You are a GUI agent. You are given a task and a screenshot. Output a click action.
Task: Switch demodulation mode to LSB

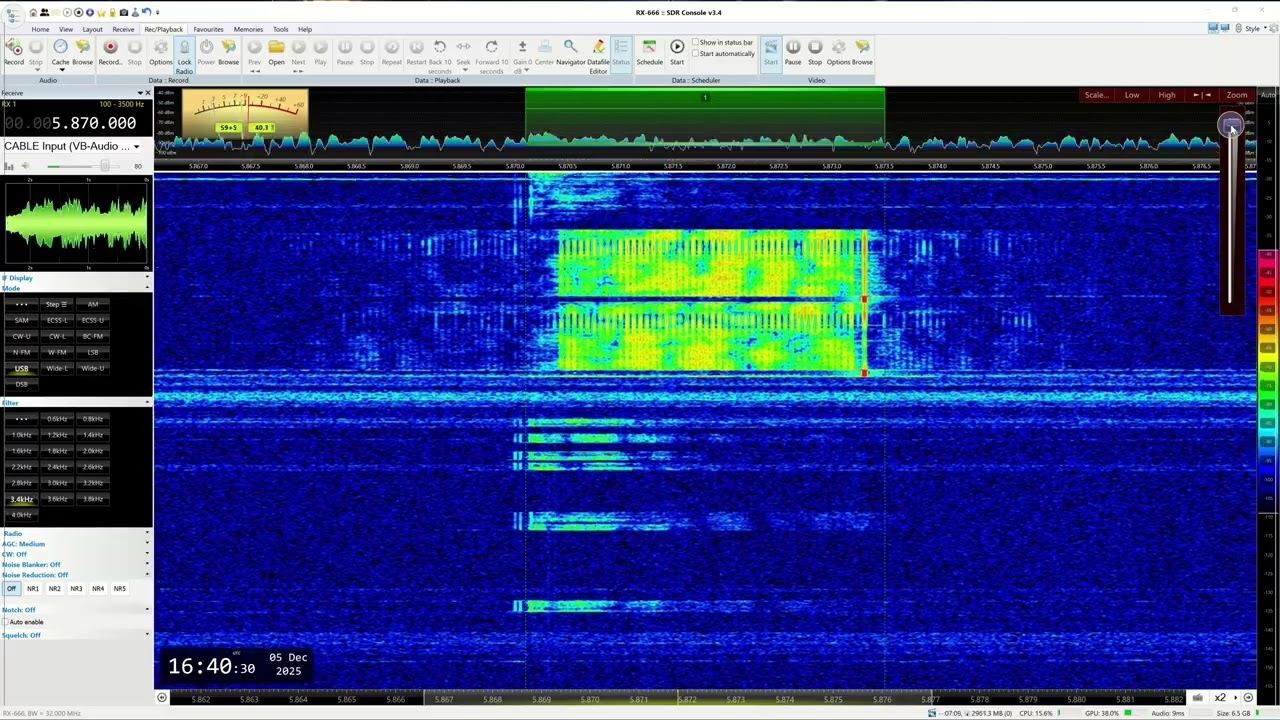click(93, 352)
